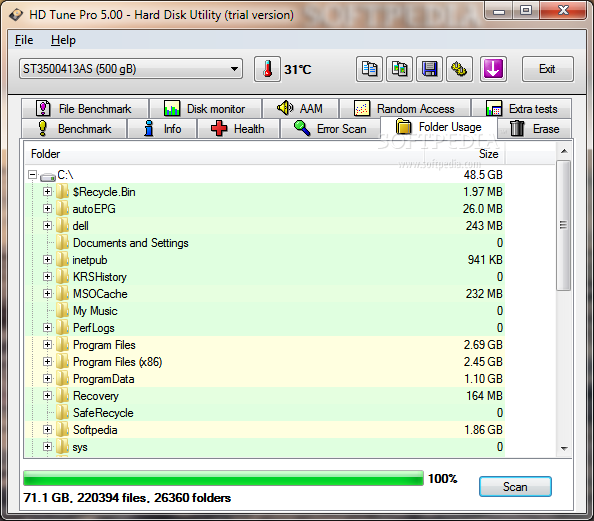Click the purple download arrow icon
Image resolution: width=594 pixels, height=521 pixels.
point(493,69)
